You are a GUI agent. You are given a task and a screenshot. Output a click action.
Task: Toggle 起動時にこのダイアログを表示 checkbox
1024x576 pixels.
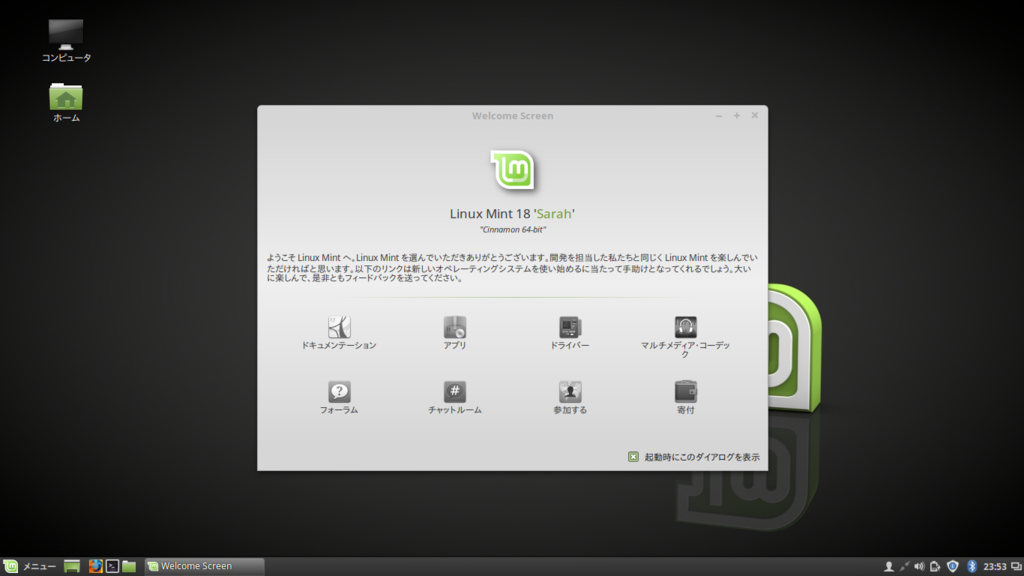coord(633,457)
